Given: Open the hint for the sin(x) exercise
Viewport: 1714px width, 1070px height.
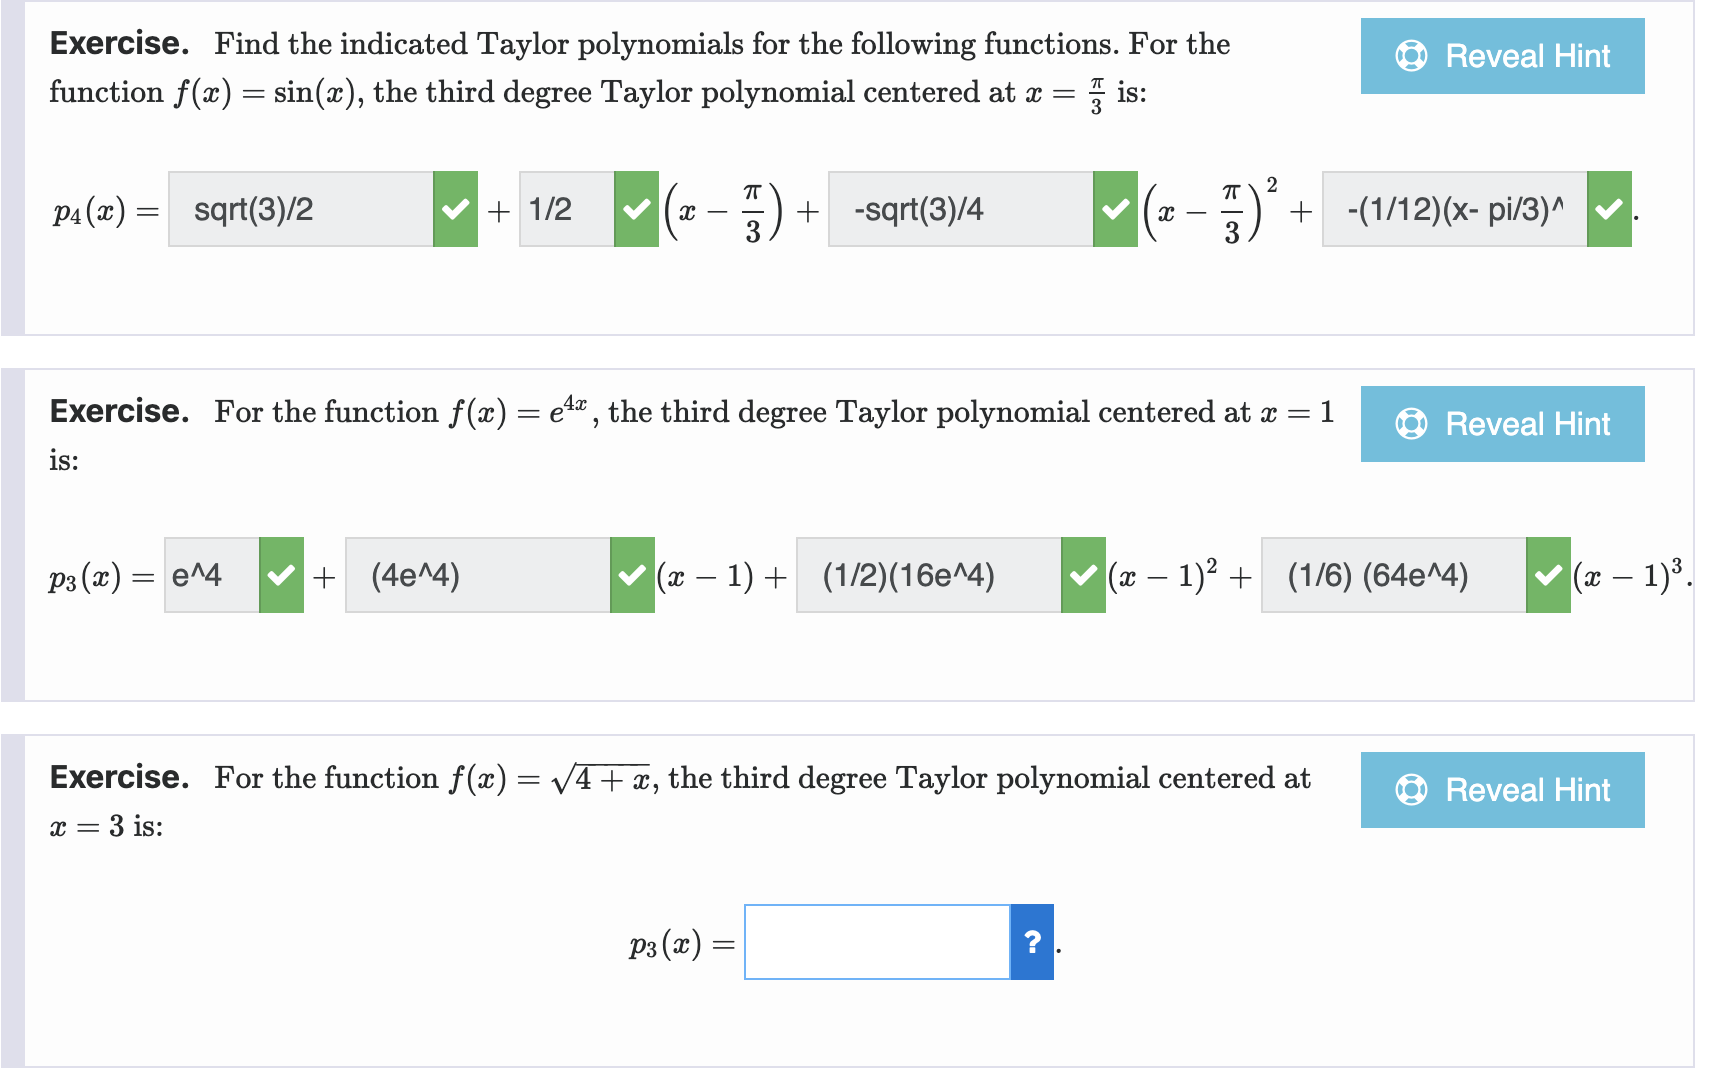Looking at the screenshot, I should (x=1501, y=57).
